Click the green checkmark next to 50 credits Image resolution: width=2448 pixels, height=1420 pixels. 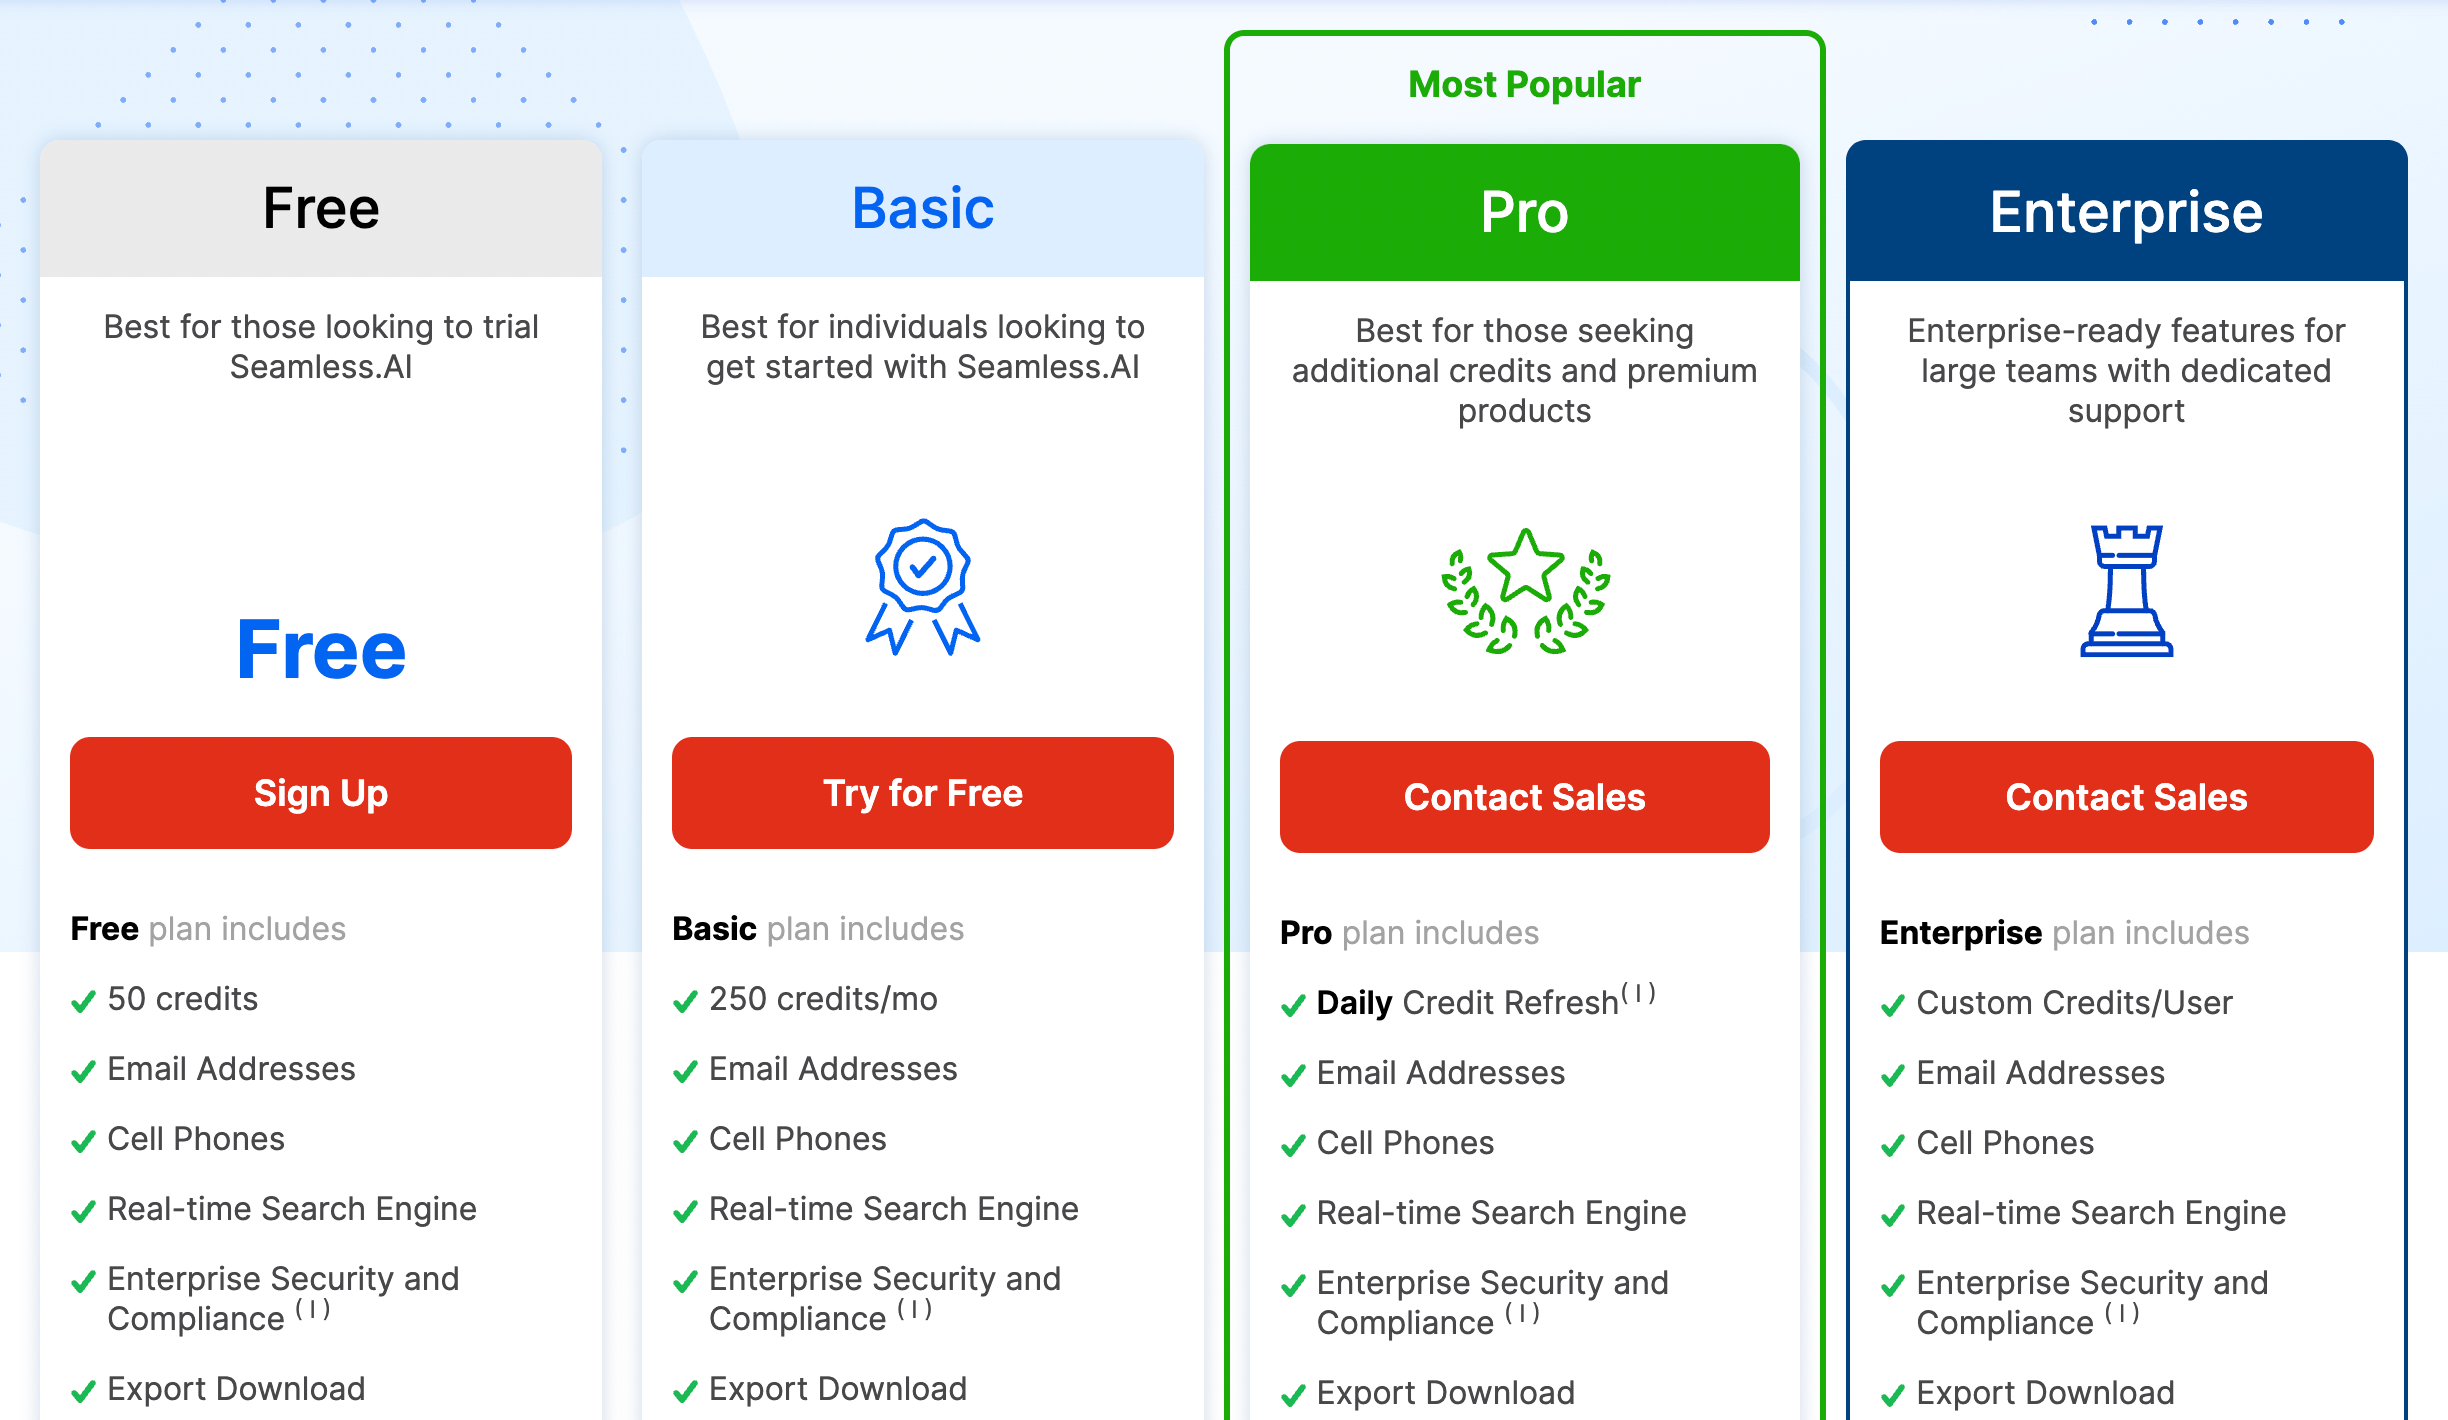[x=81, y=999]
